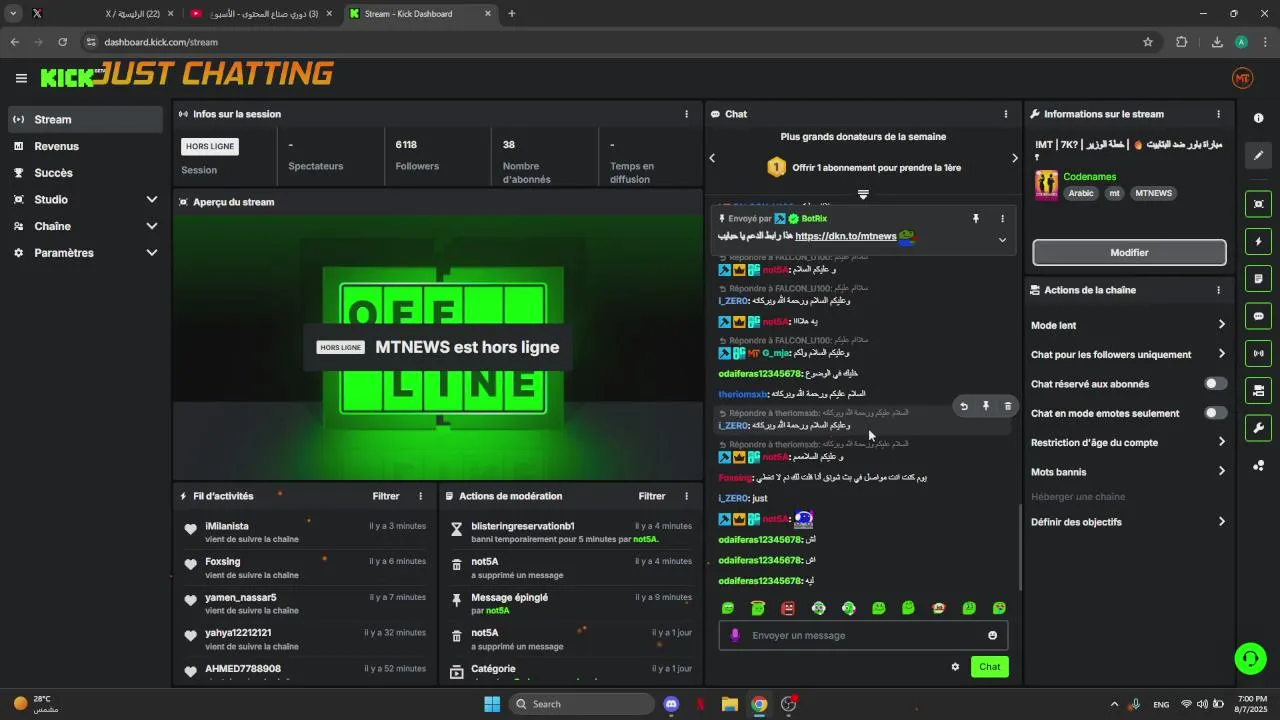Viewport: 1280px width, 720px height.
Task: Enable Chat en mode emotes seulement toggle
Action: (1215, 413)
